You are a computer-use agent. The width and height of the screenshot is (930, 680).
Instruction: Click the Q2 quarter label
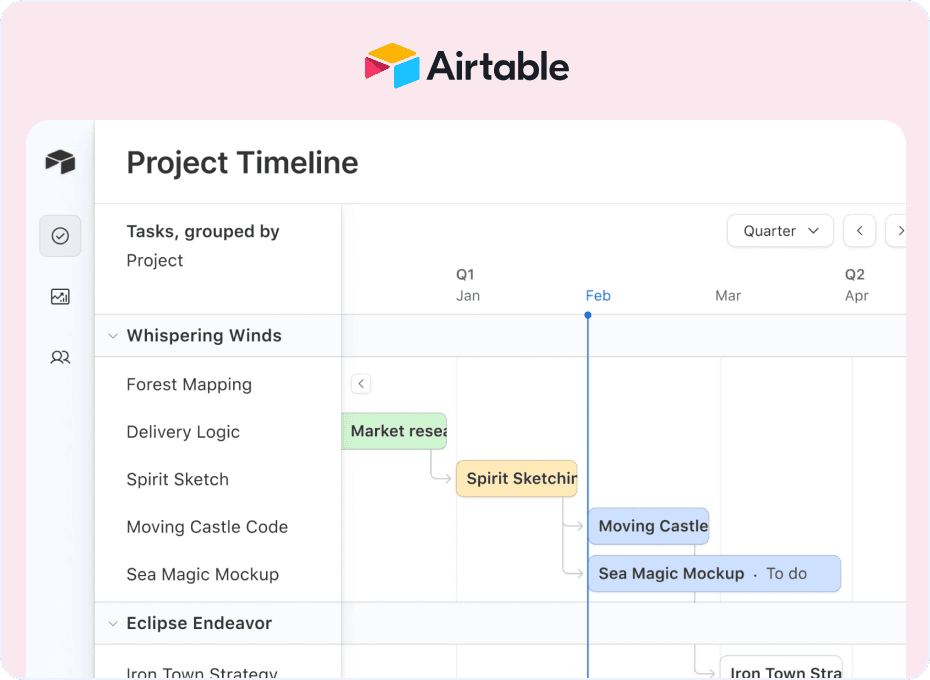(855, 274)
